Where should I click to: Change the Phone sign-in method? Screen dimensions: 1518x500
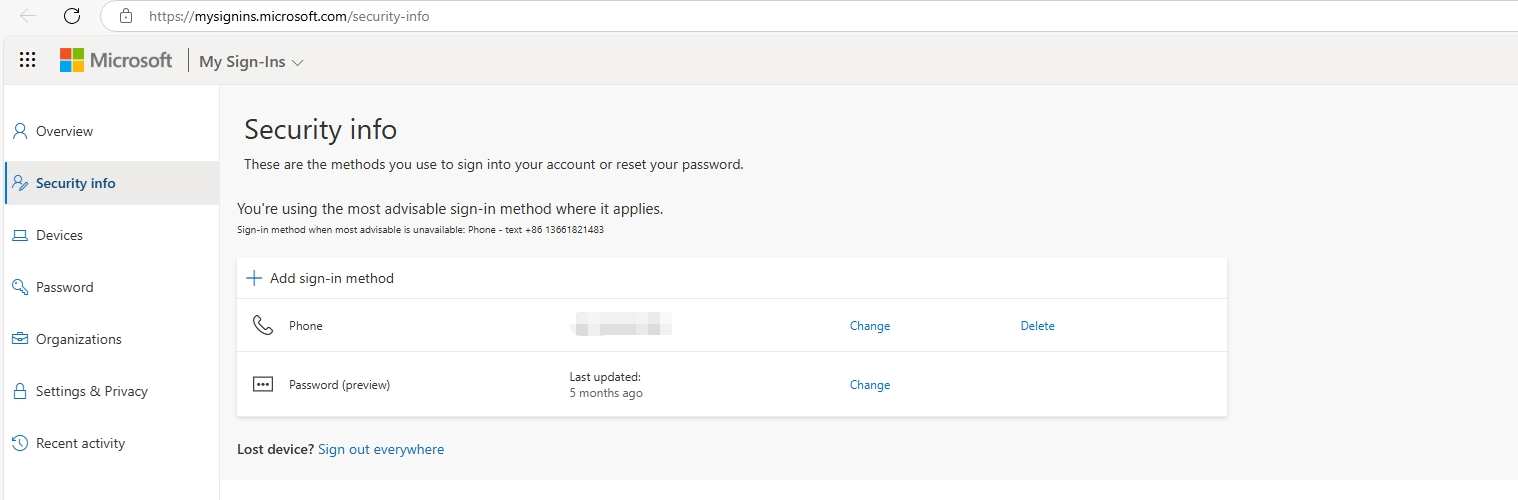(870, 326)
